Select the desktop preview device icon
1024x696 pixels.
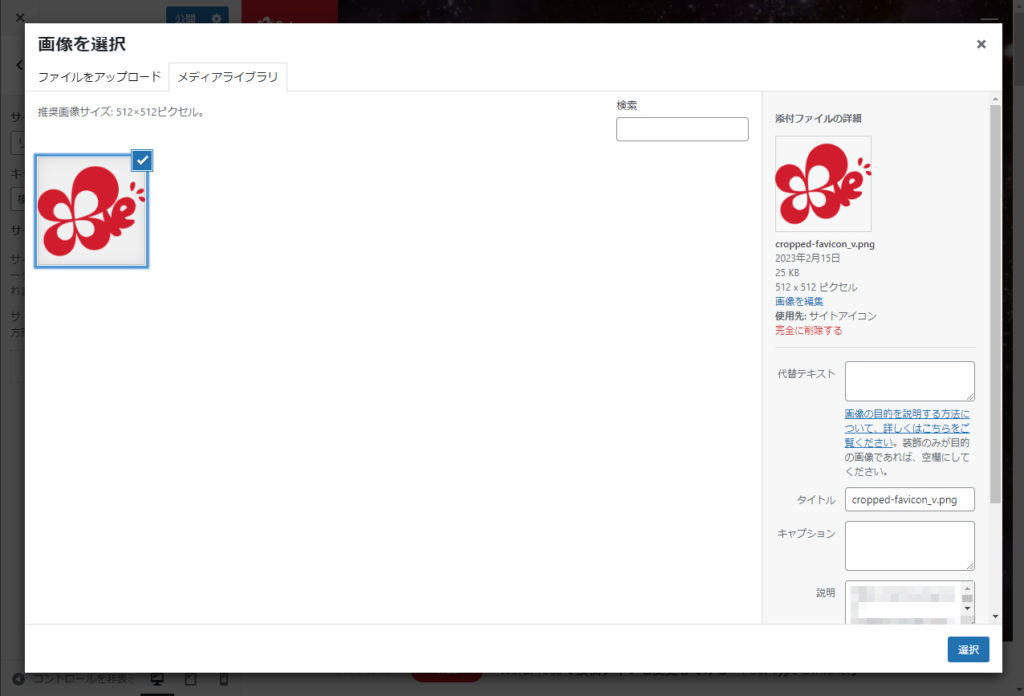157,680
